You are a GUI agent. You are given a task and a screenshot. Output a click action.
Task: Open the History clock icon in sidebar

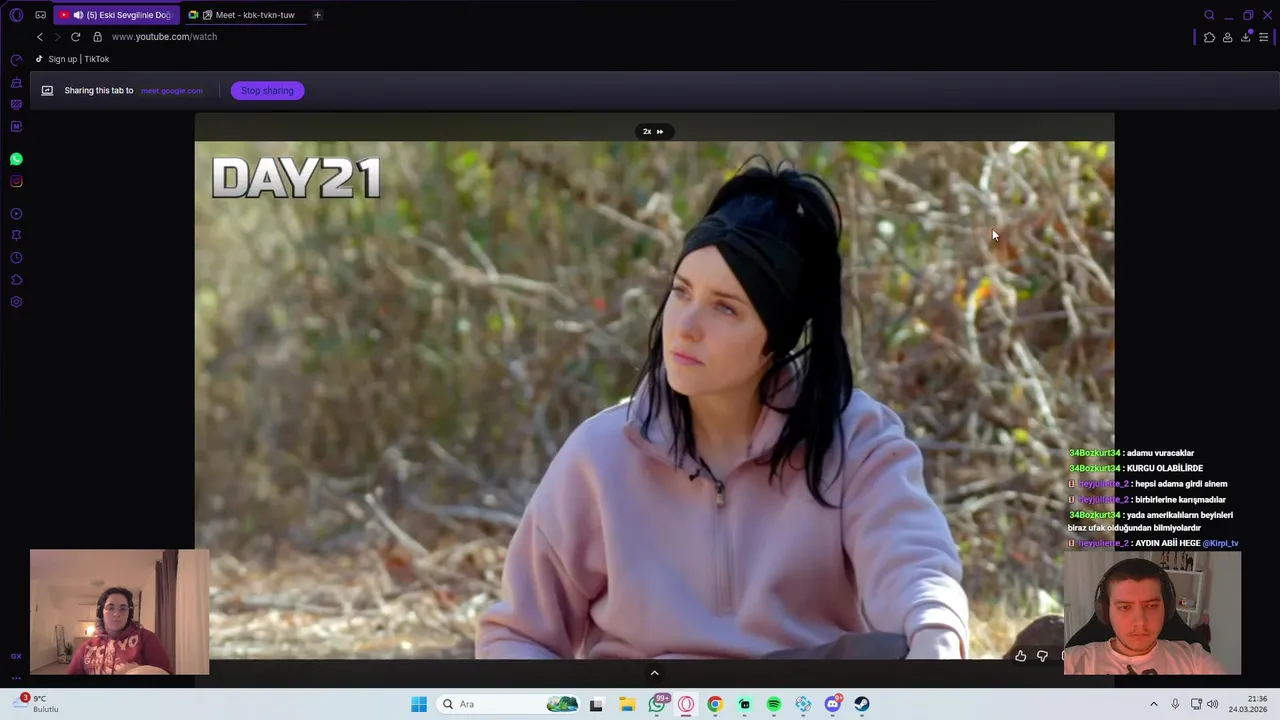pos(16,258)
